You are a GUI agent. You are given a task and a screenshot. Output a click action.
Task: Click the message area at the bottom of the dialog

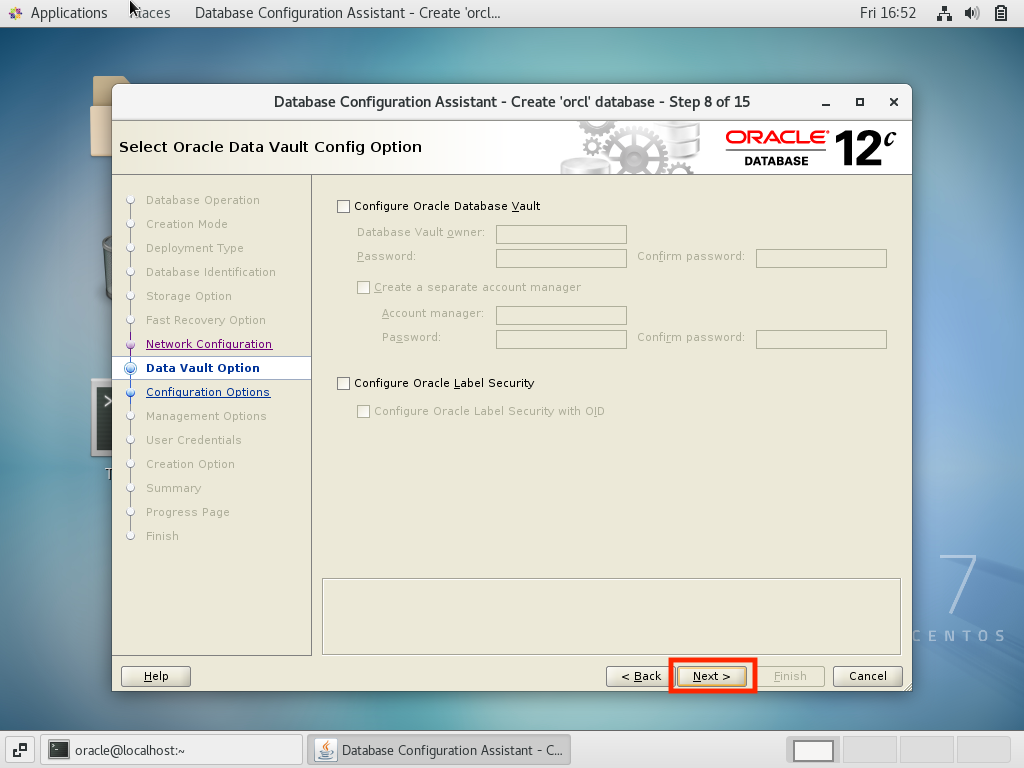click(611, 616)
